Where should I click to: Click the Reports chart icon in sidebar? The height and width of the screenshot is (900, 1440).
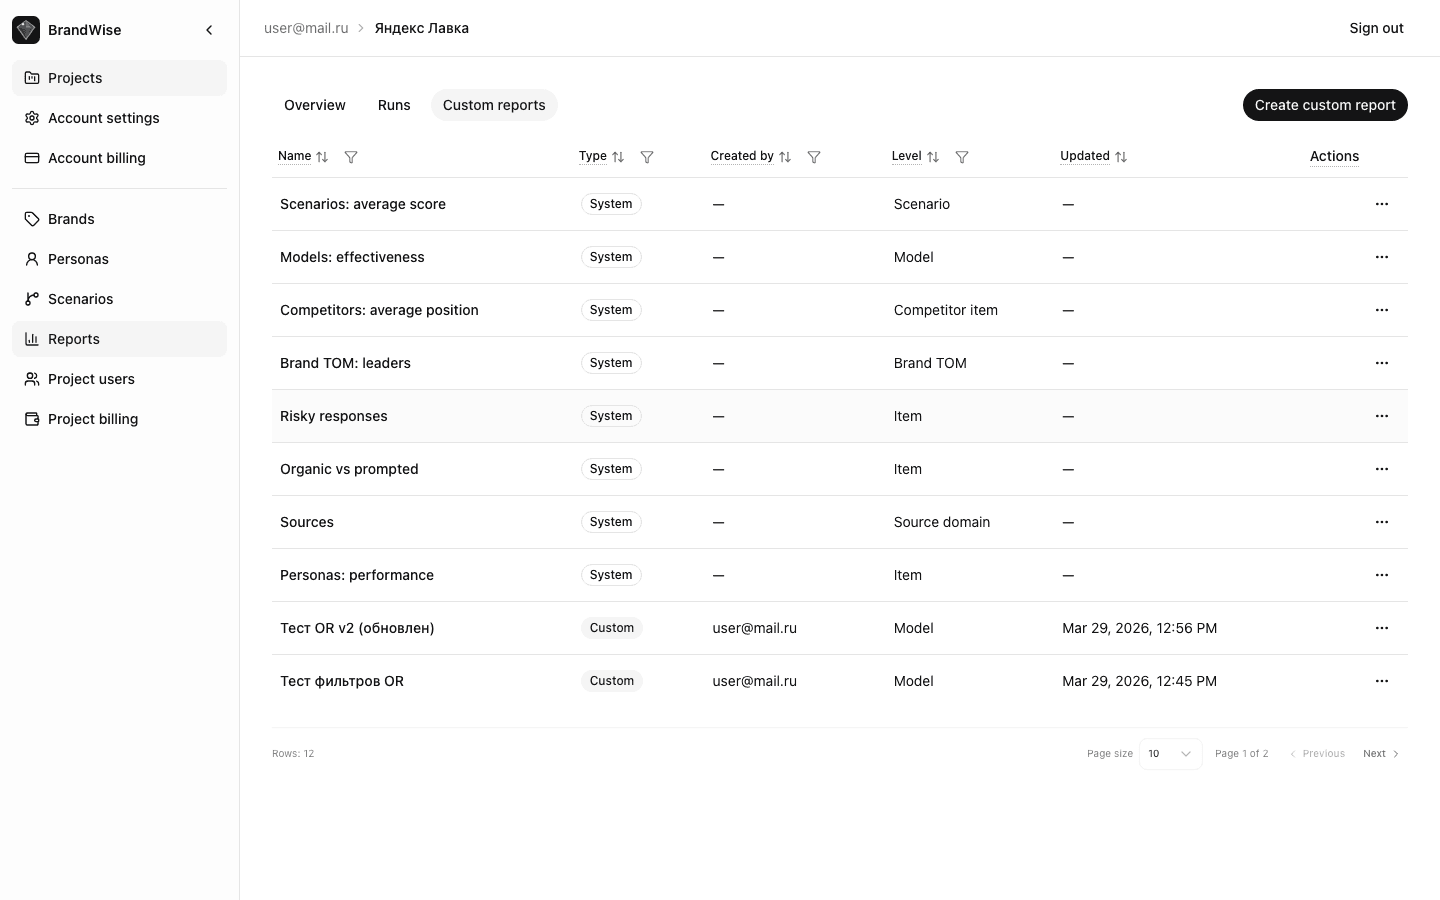[31, 339]
